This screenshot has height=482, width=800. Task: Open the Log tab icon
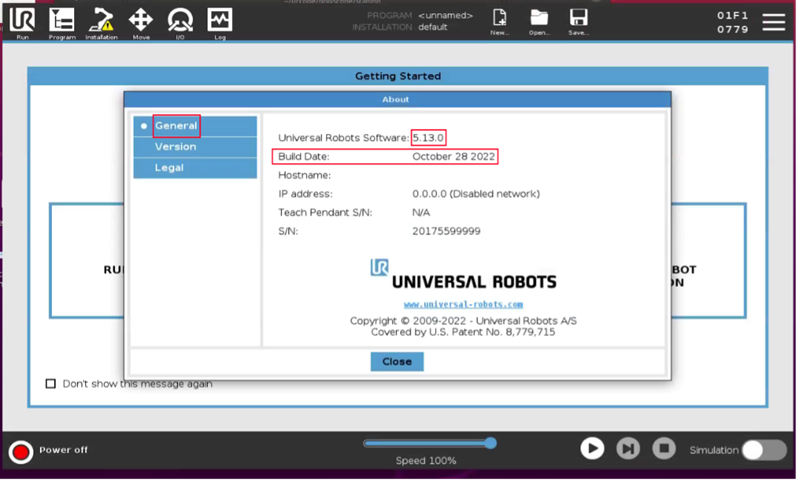click(x=219, y=21)
